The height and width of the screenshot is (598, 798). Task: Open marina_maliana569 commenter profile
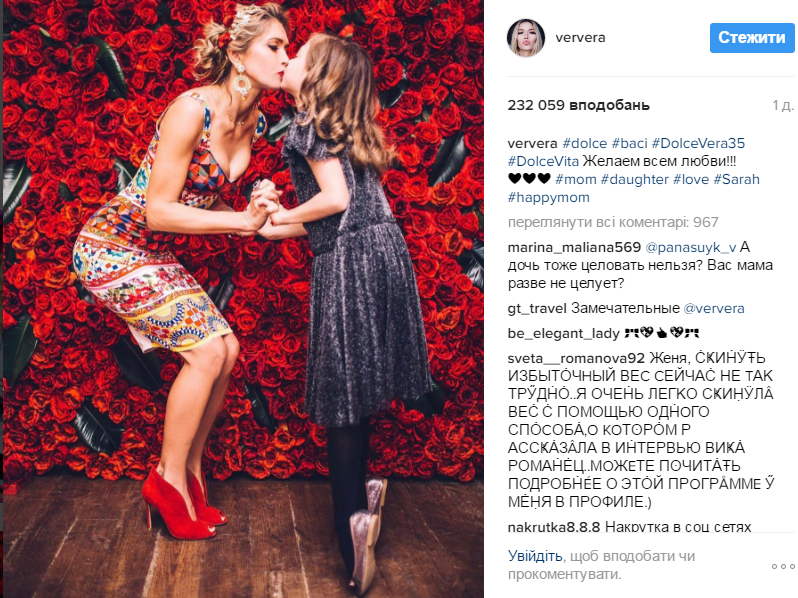pyautogui.click(x=574, y=247)
